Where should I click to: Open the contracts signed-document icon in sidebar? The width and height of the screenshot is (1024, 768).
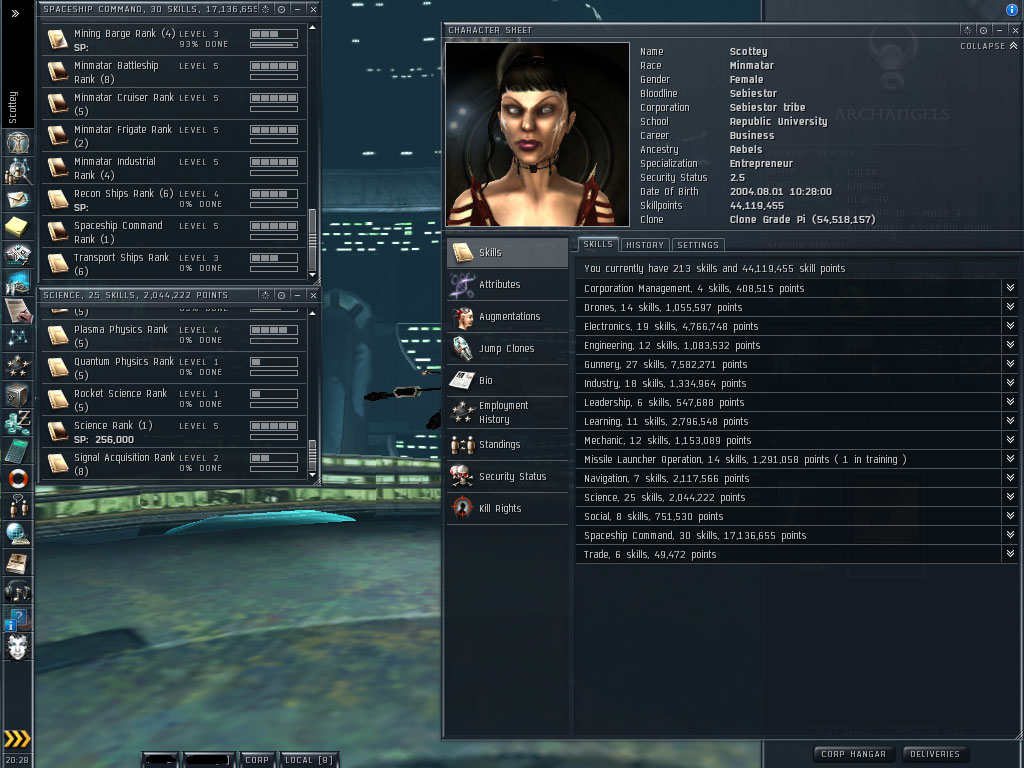pyautogui.click(x=18, y=310)
